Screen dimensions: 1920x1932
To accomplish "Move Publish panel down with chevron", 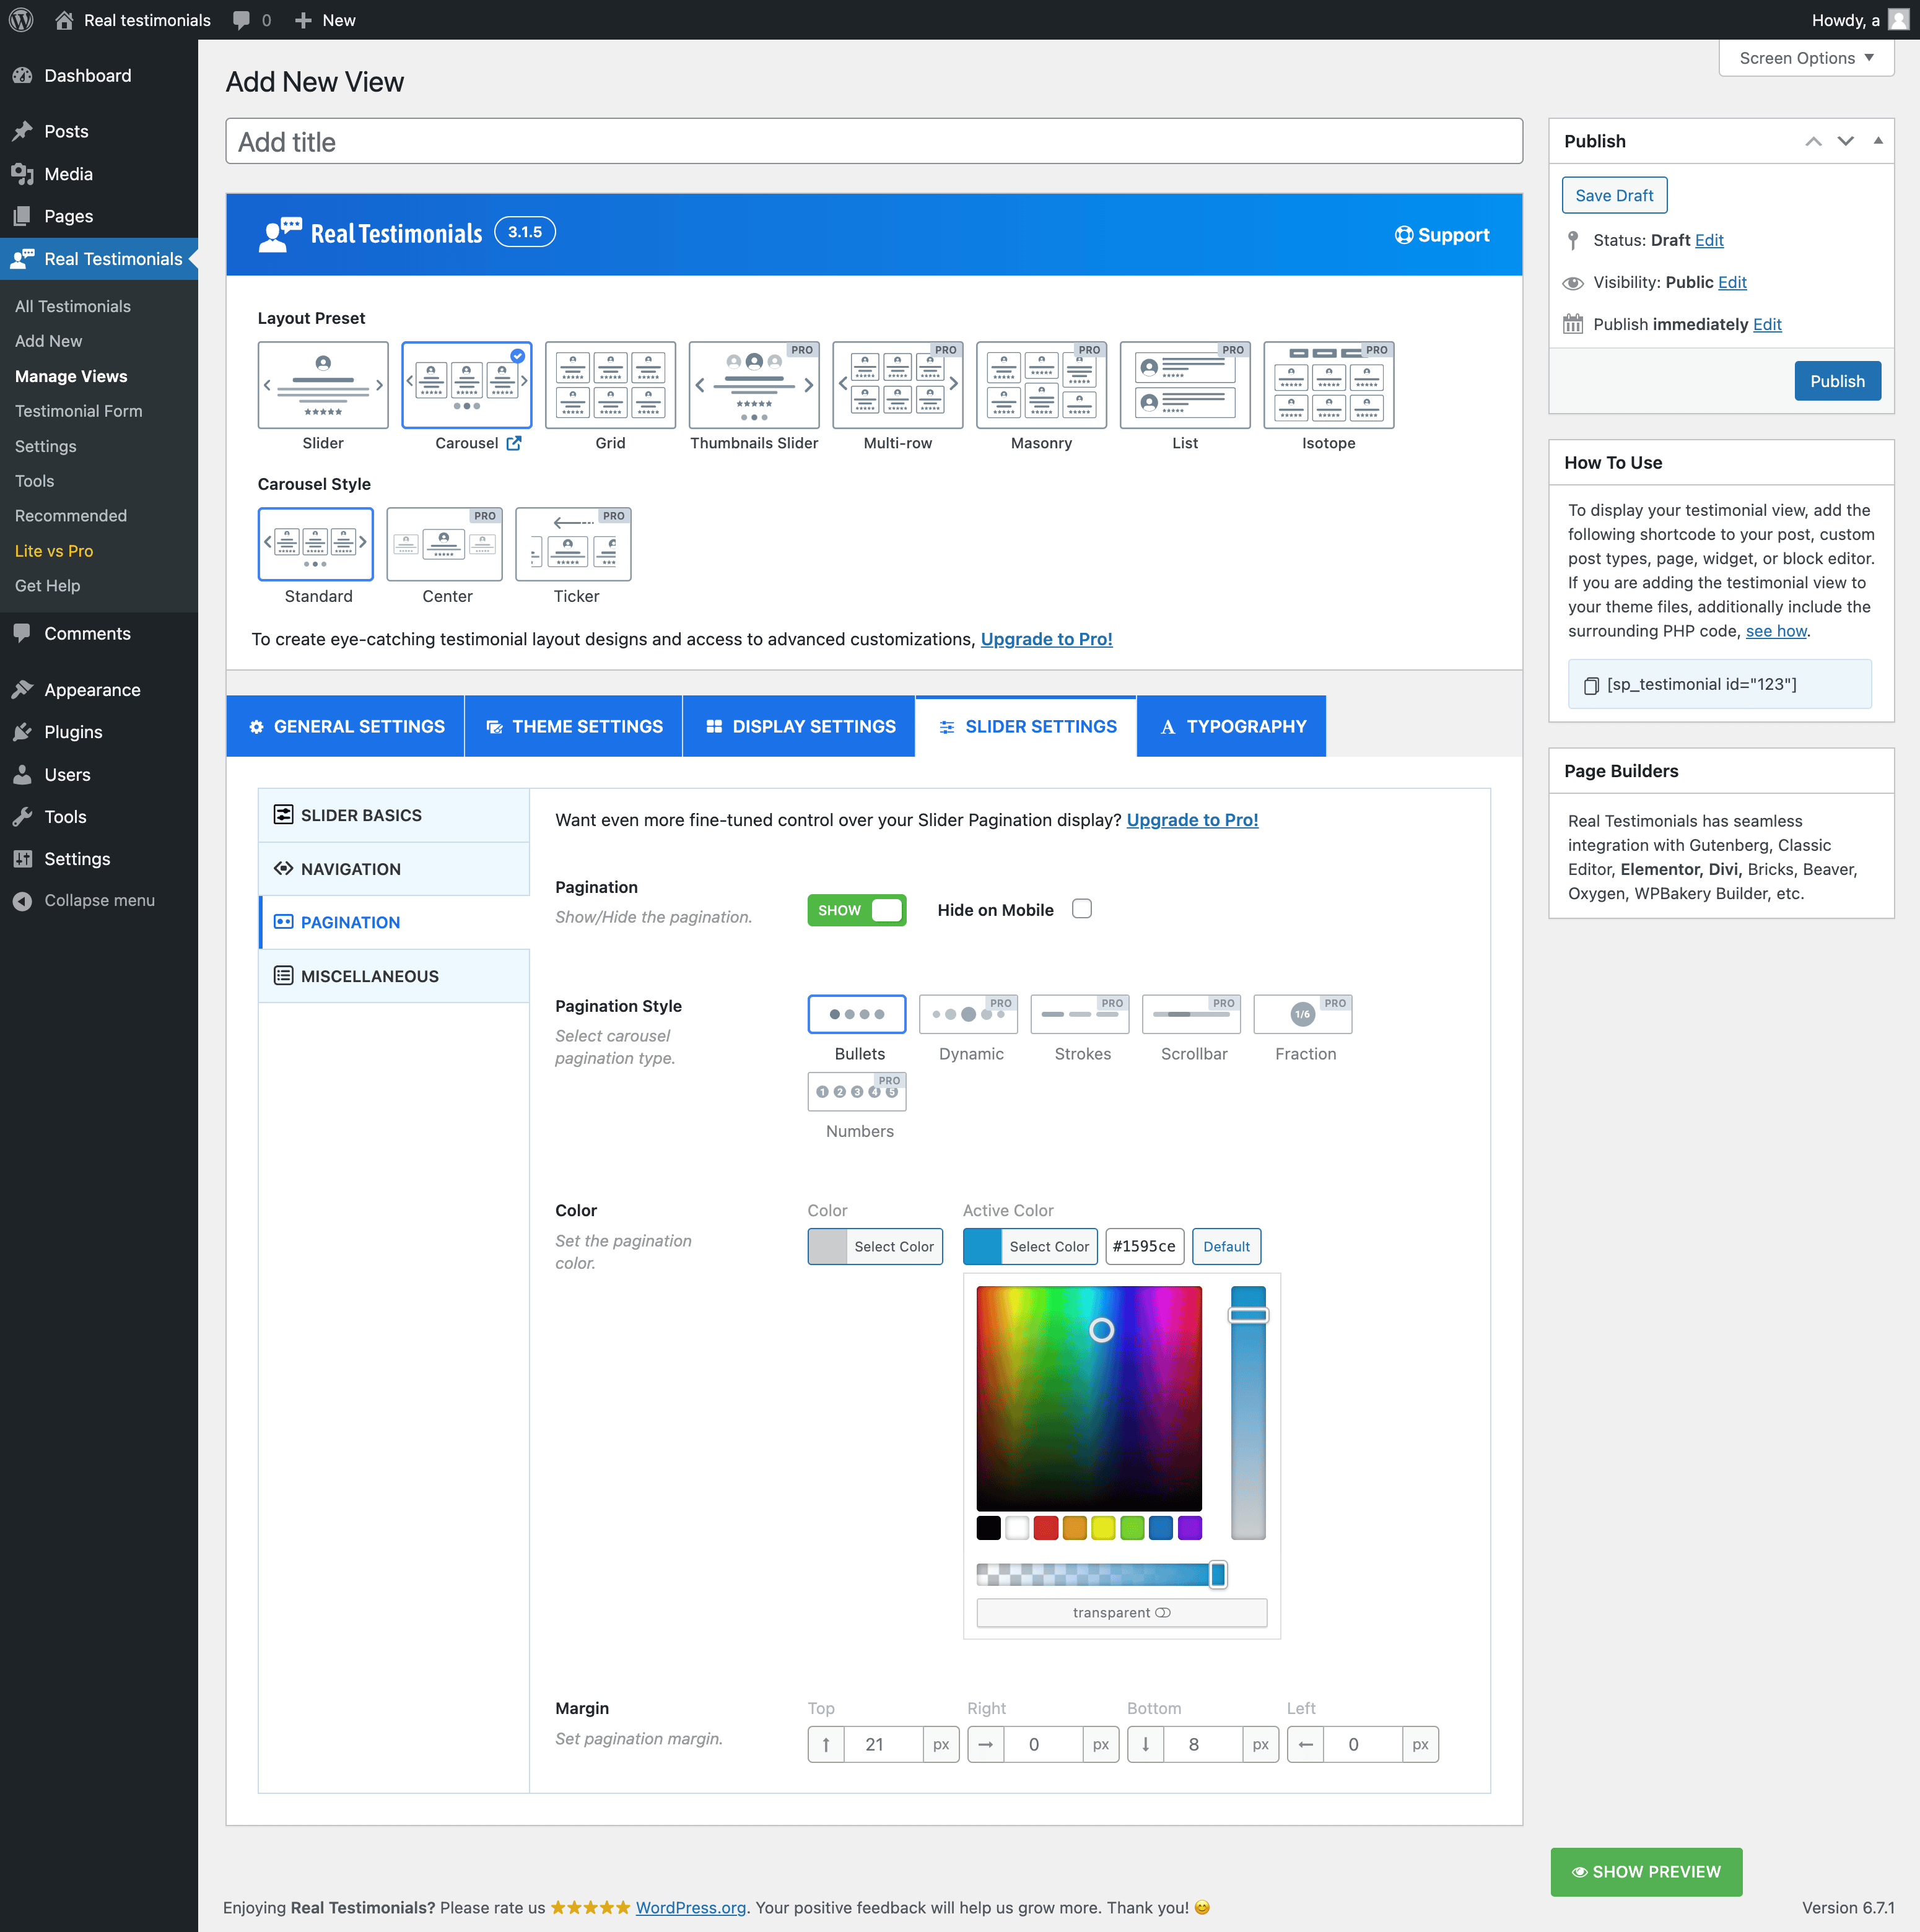I will tap(1845, 141).
